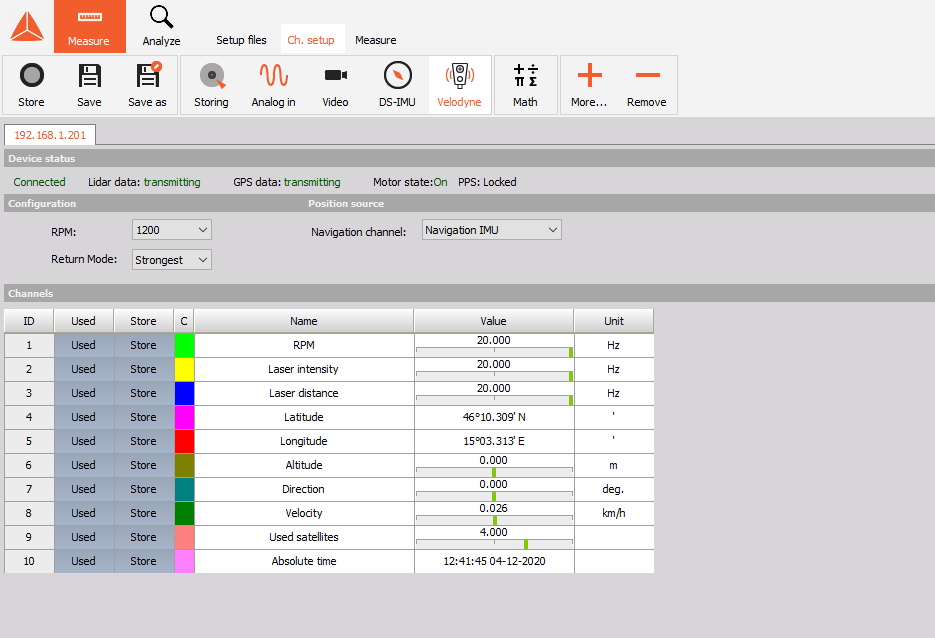The width and height of the screenshot is (935, 638).
Task: Open the Storing settings
Action: pyautogui.click(x=211, y=85)
